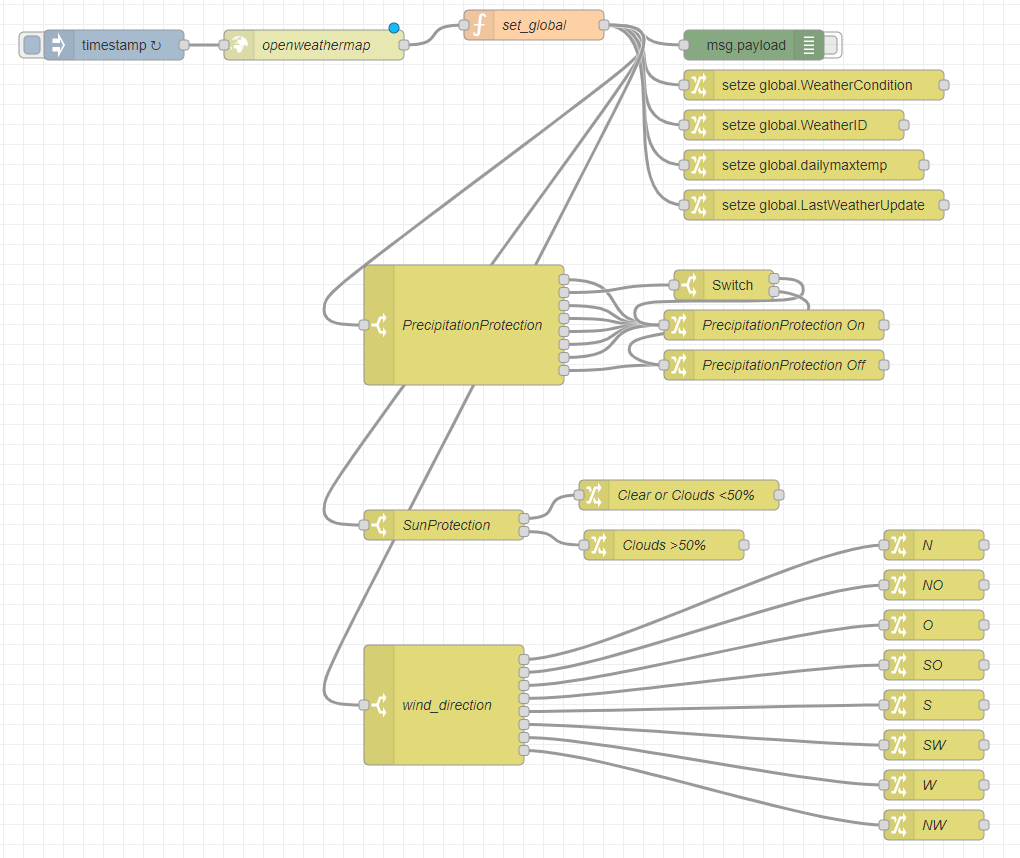Image resolution: width=1020 pixels, height=858 pixels.
Task: Select the setze global.dailymaxtemp node
Action: pos(810,165)
